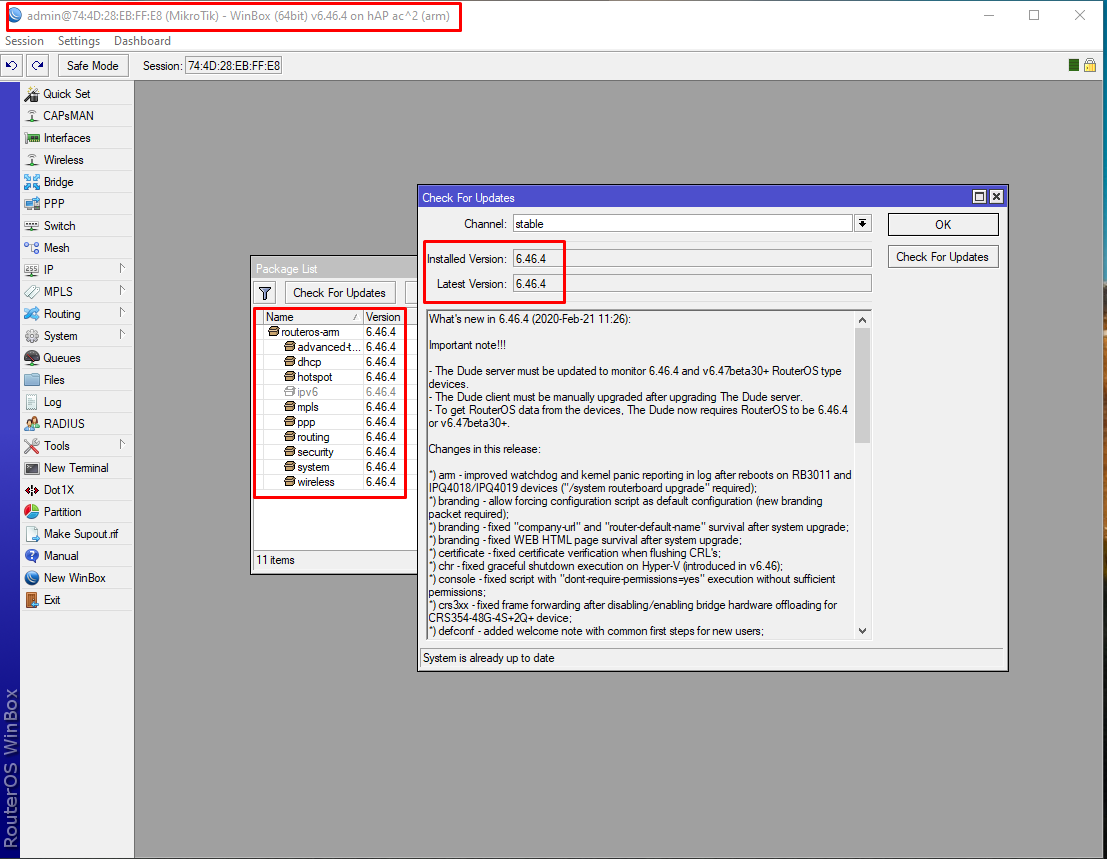Launch a New Terminal
The width and height of the screenshot is (1107, 859).
(77, 468)
